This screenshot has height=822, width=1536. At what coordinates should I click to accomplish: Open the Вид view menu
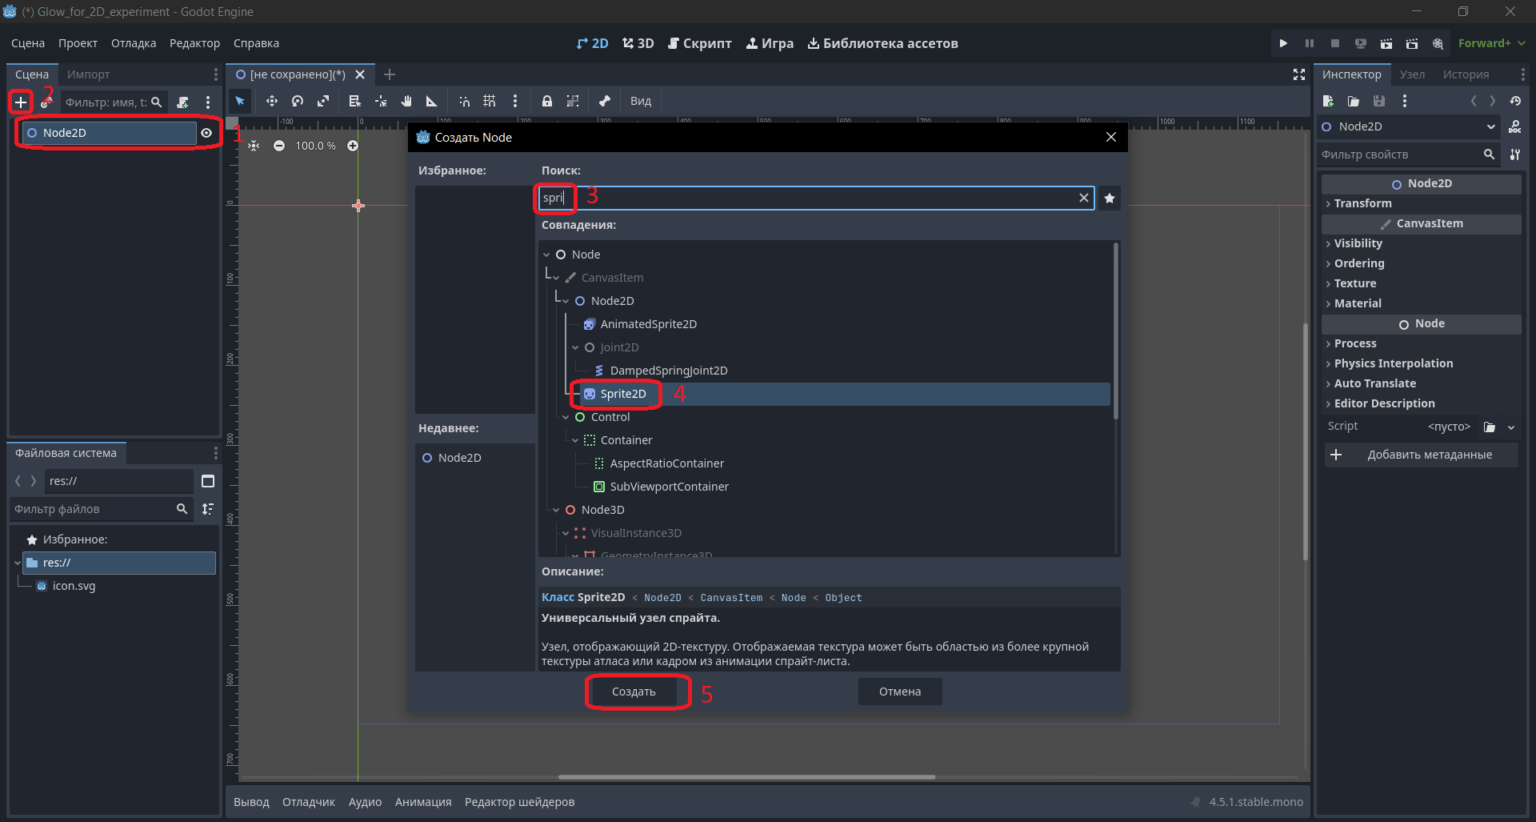coord(641,101)
